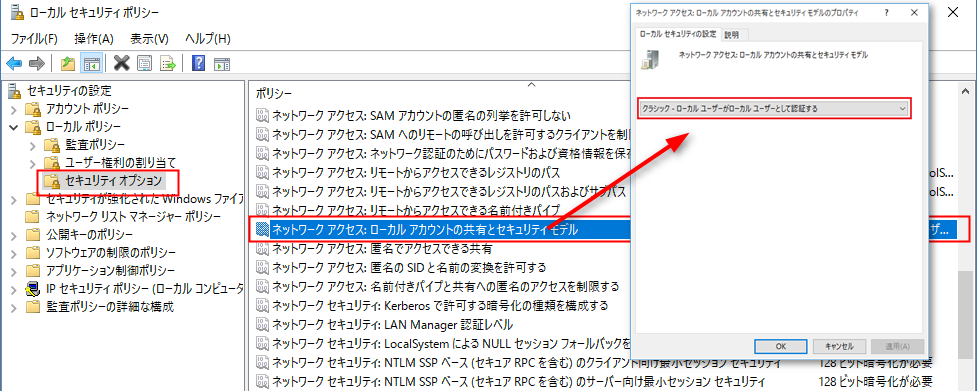Image resolution: width=977 pixels, height=391 pixels.
Task: Click the OK button in properties dialog
Action: coord(781,346)
